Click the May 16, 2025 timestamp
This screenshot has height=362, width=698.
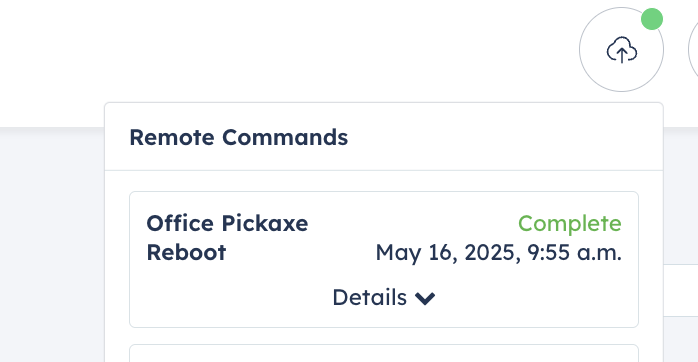click(x=448, y=253)
